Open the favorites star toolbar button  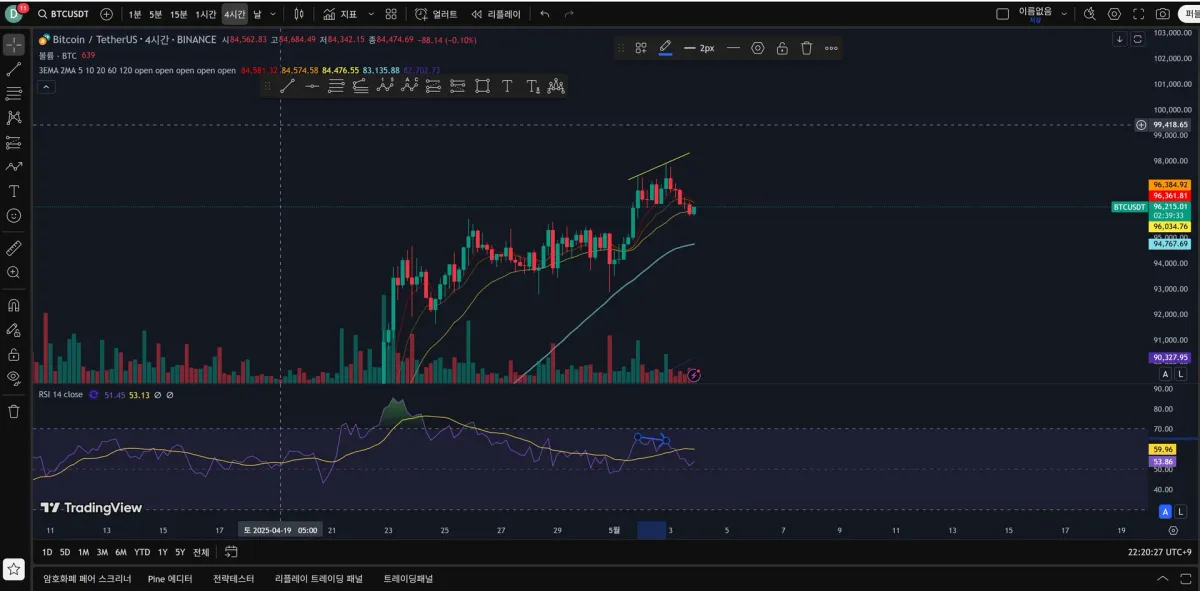click(13, 568)
